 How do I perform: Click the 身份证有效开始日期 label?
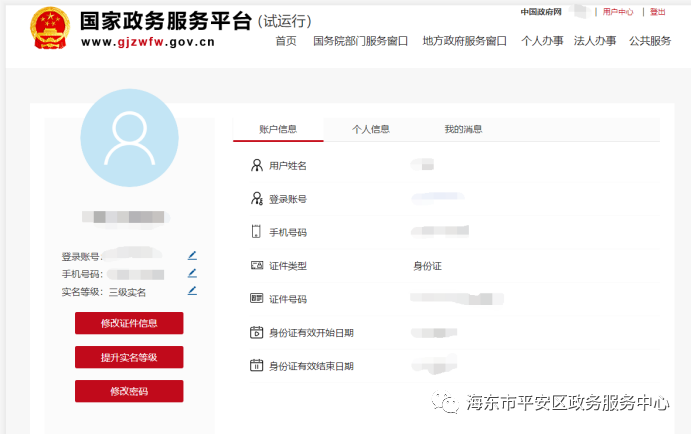click(311, 332)
